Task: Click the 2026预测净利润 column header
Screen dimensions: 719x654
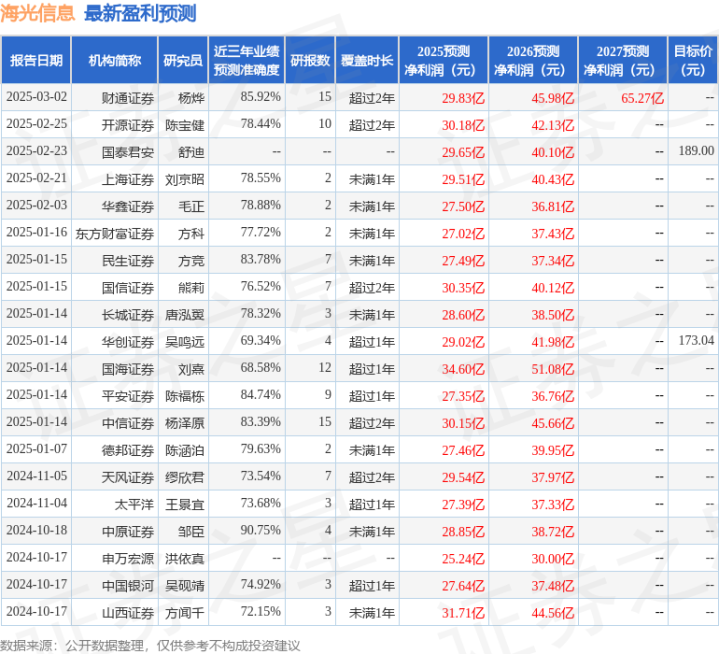Action: 533,60
